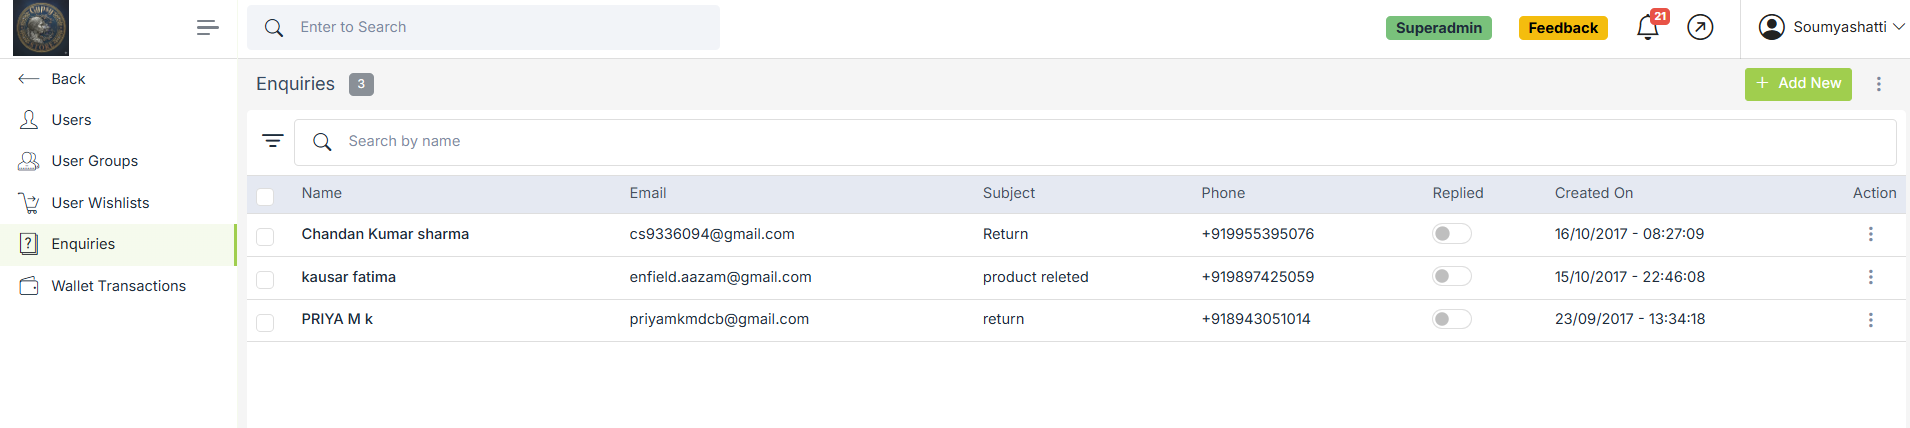Expand the Soumyashatti user account dropdown
The width and height of the screenshot is (1910, 428).
[x=1832, y=27]
